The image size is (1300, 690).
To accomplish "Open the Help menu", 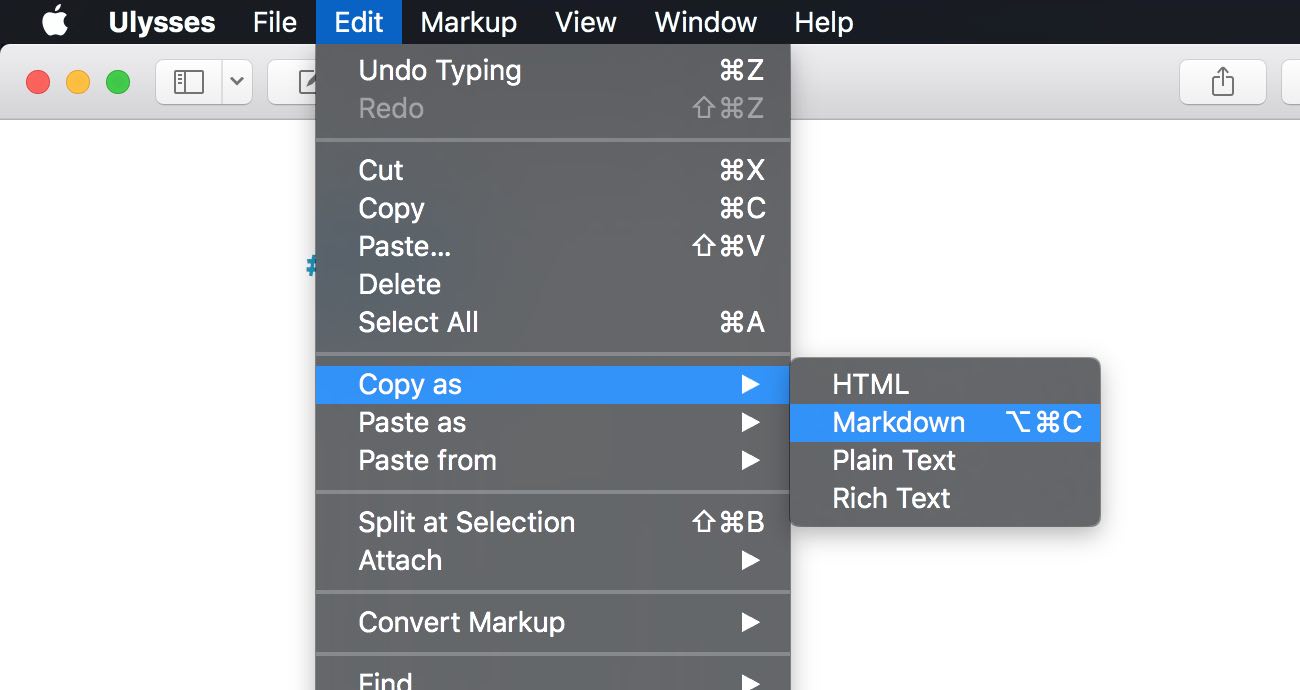I will tap(824, 22).
